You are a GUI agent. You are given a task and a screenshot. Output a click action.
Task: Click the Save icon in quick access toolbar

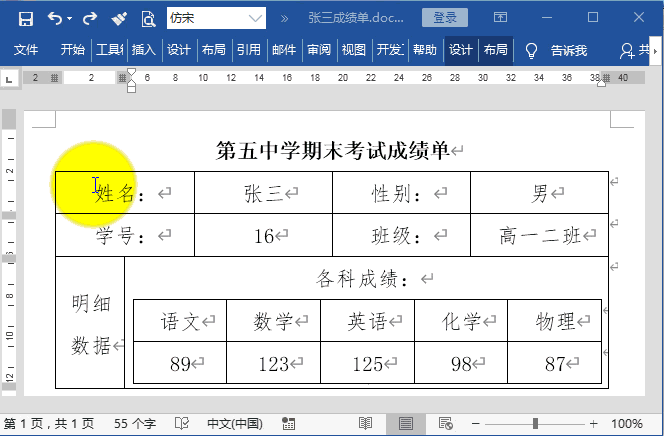[x=26, y=18]
